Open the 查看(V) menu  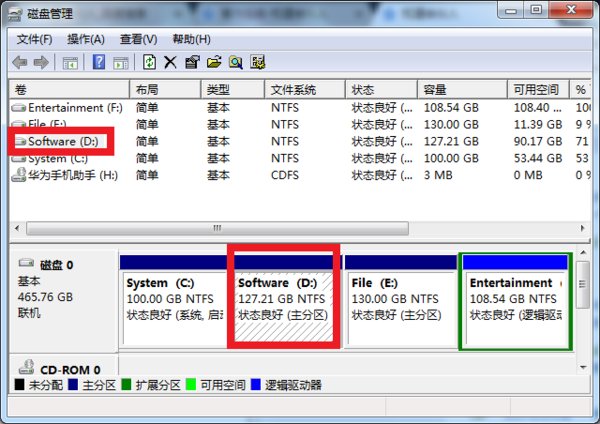[x=139, y=39]
